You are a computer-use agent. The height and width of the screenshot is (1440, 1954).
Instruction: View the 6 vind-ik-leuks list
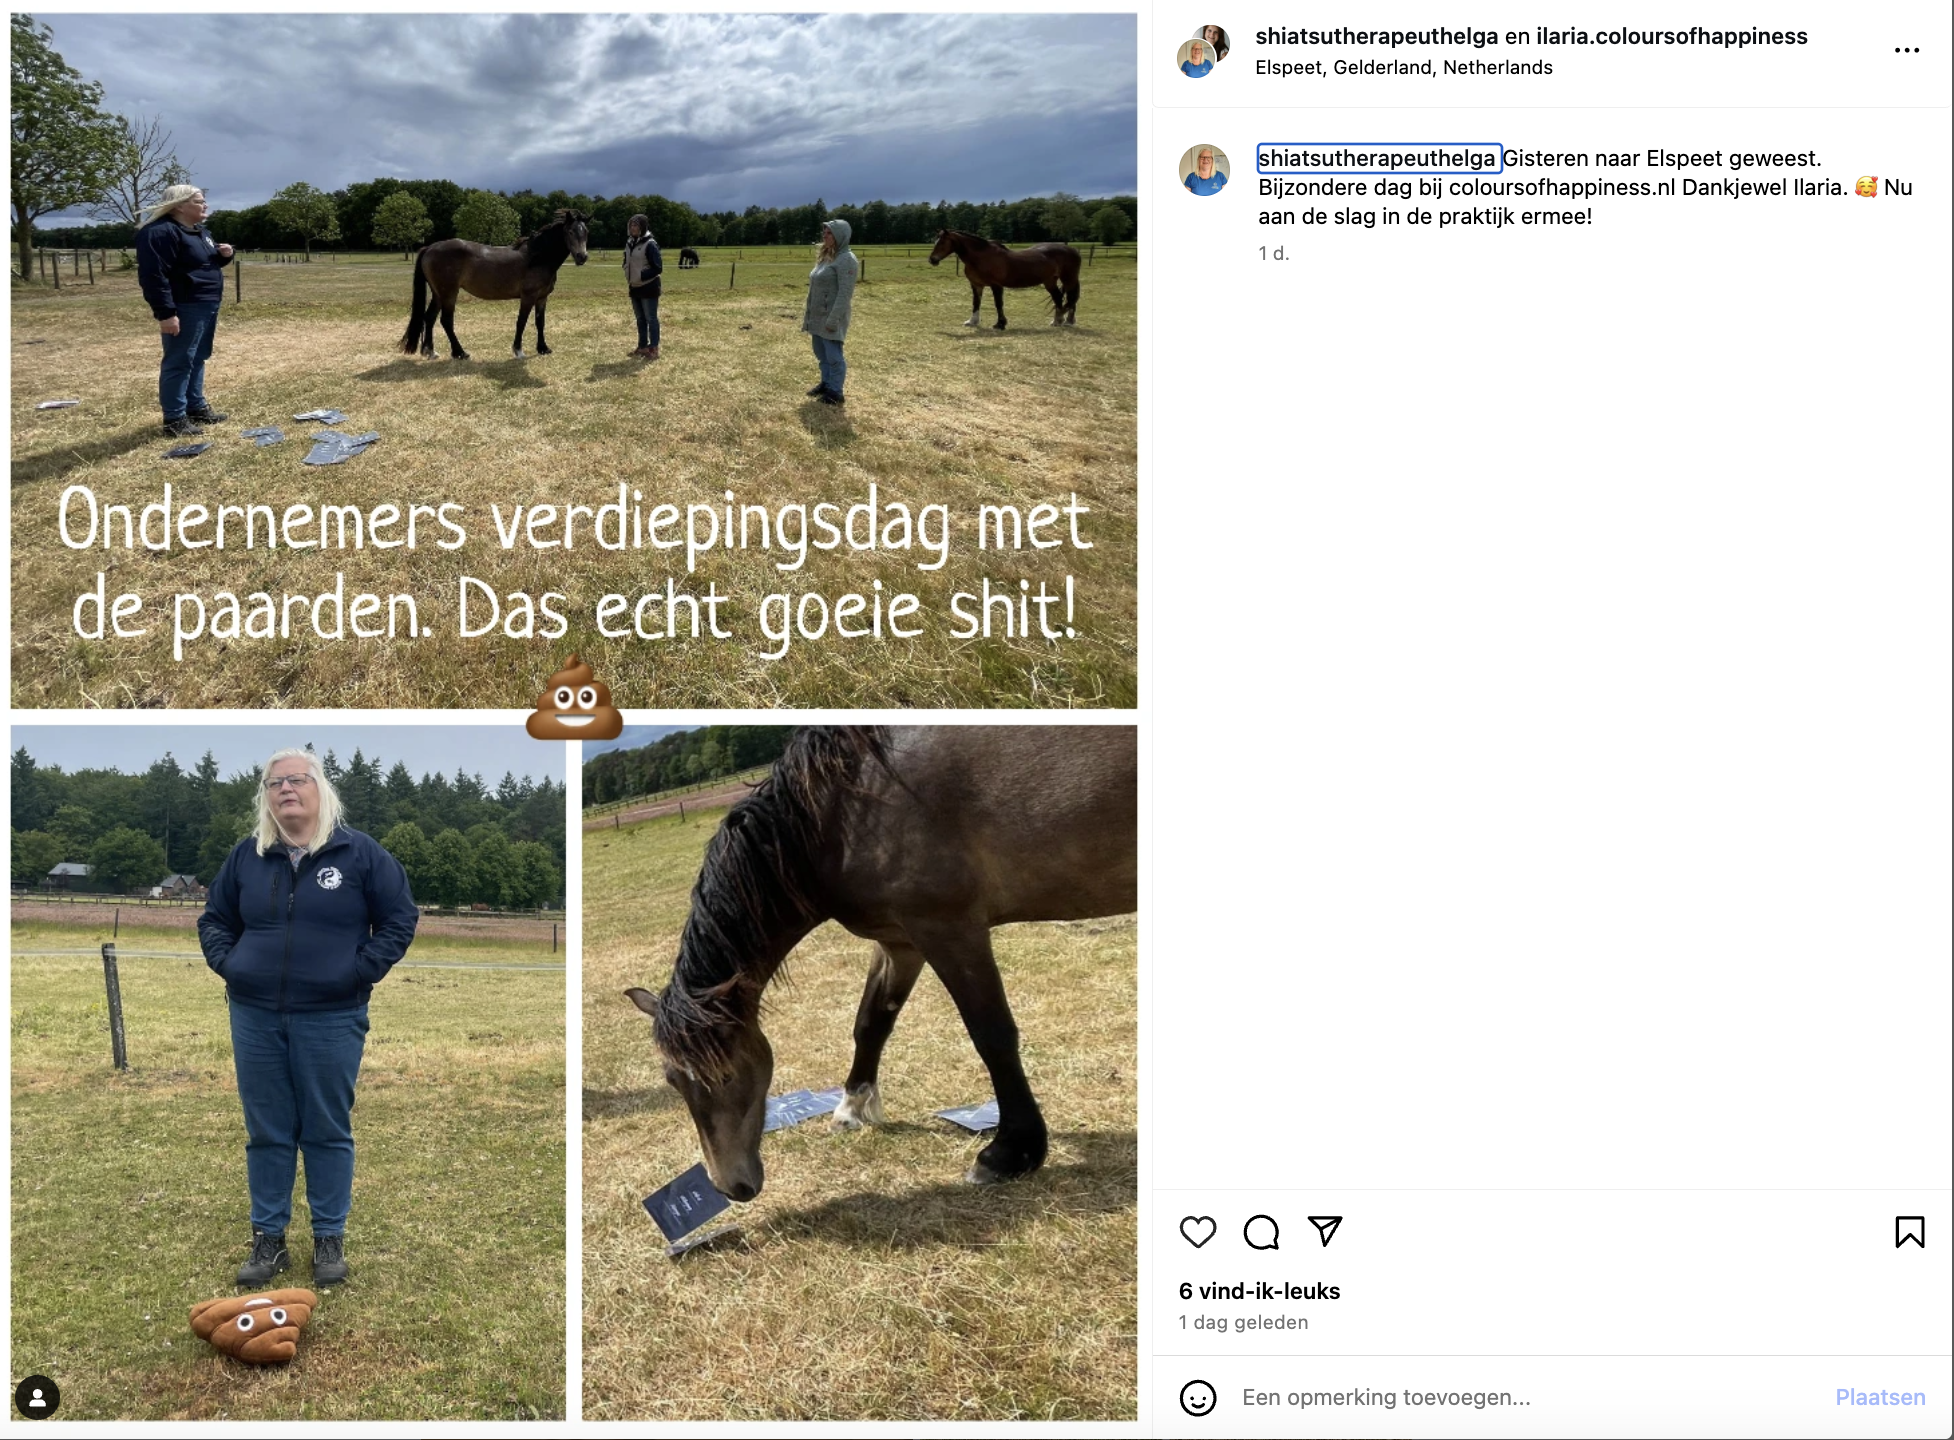point(1259,1291)
